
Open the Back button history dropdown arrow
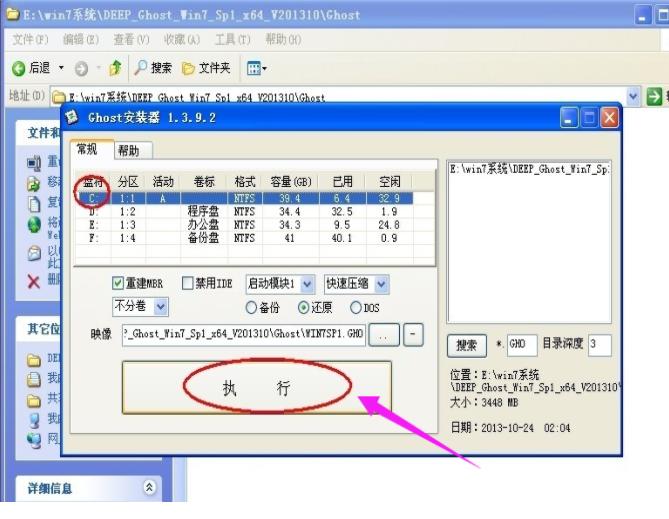61,68
